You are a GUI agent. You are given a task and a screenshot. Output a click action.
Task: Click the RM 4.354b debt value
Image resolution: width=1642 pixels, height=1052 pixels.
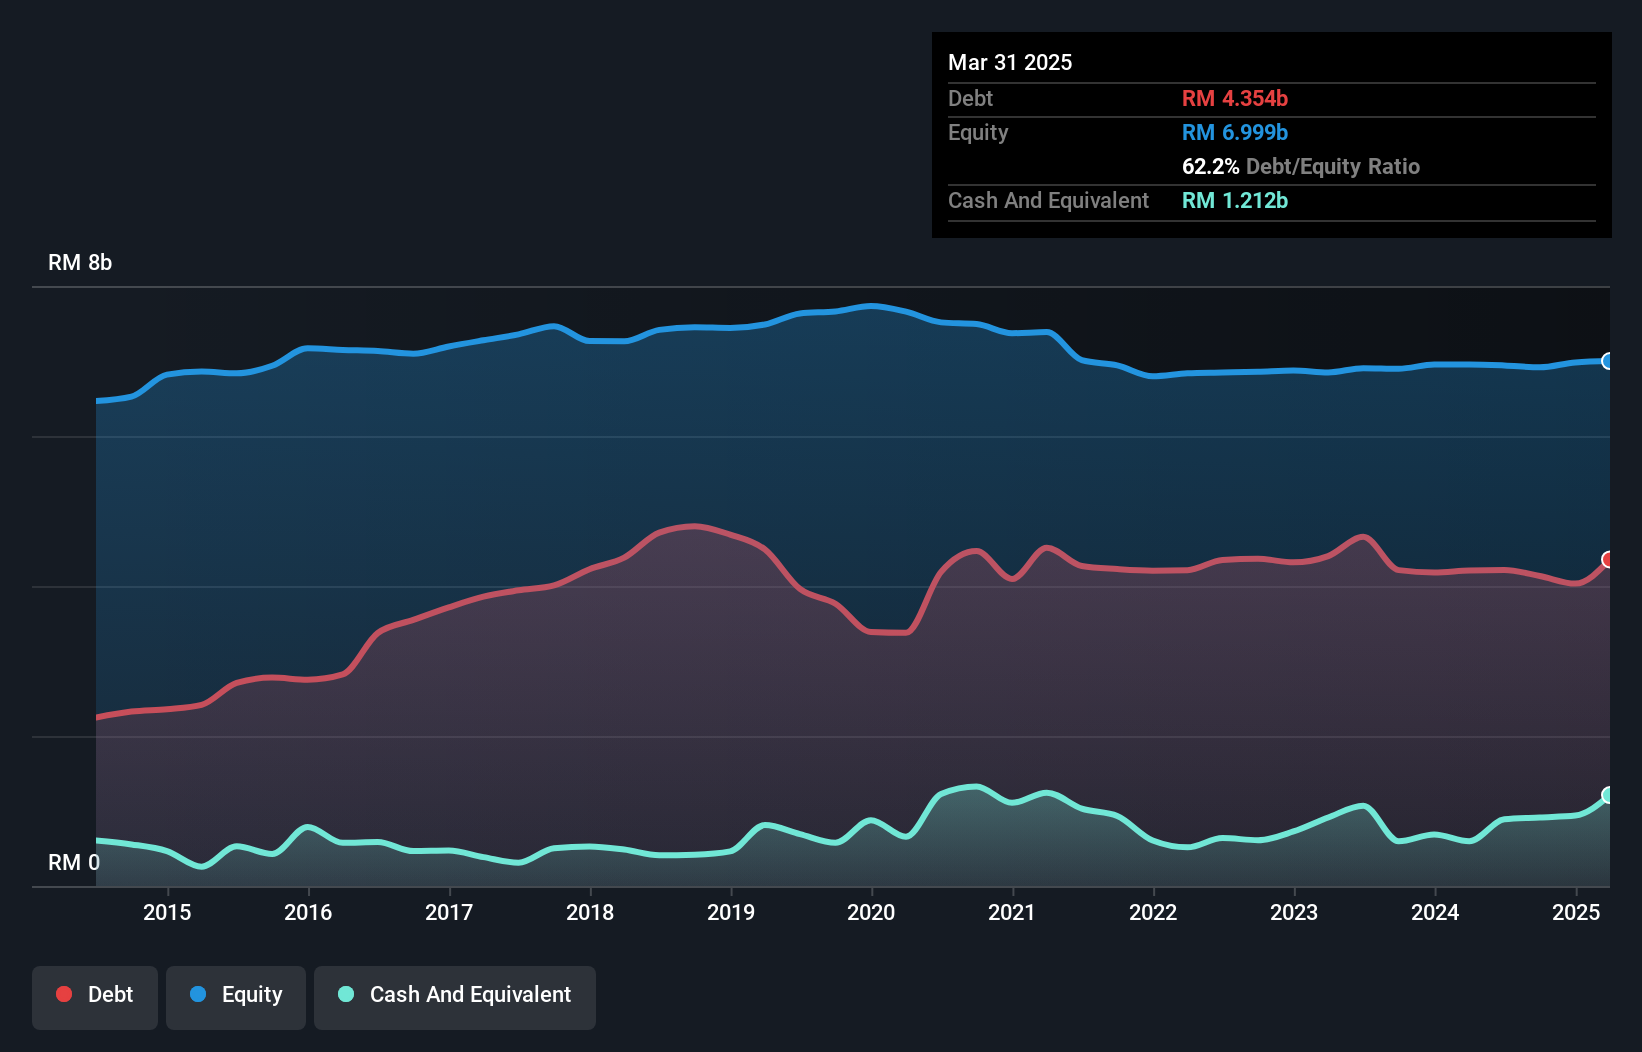(x=1235, y=98)
